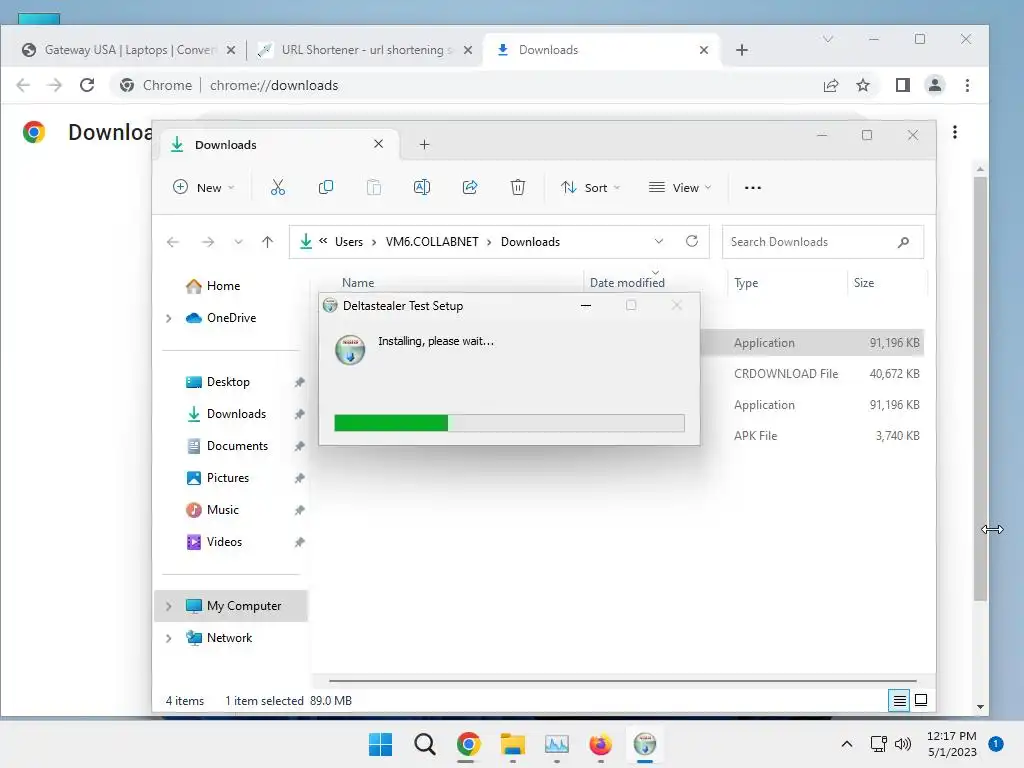Viewport: 1024px width, 768px height.
Task: Open the View dropdown menu
Action: pyautogui.click(x=680, y=187)
